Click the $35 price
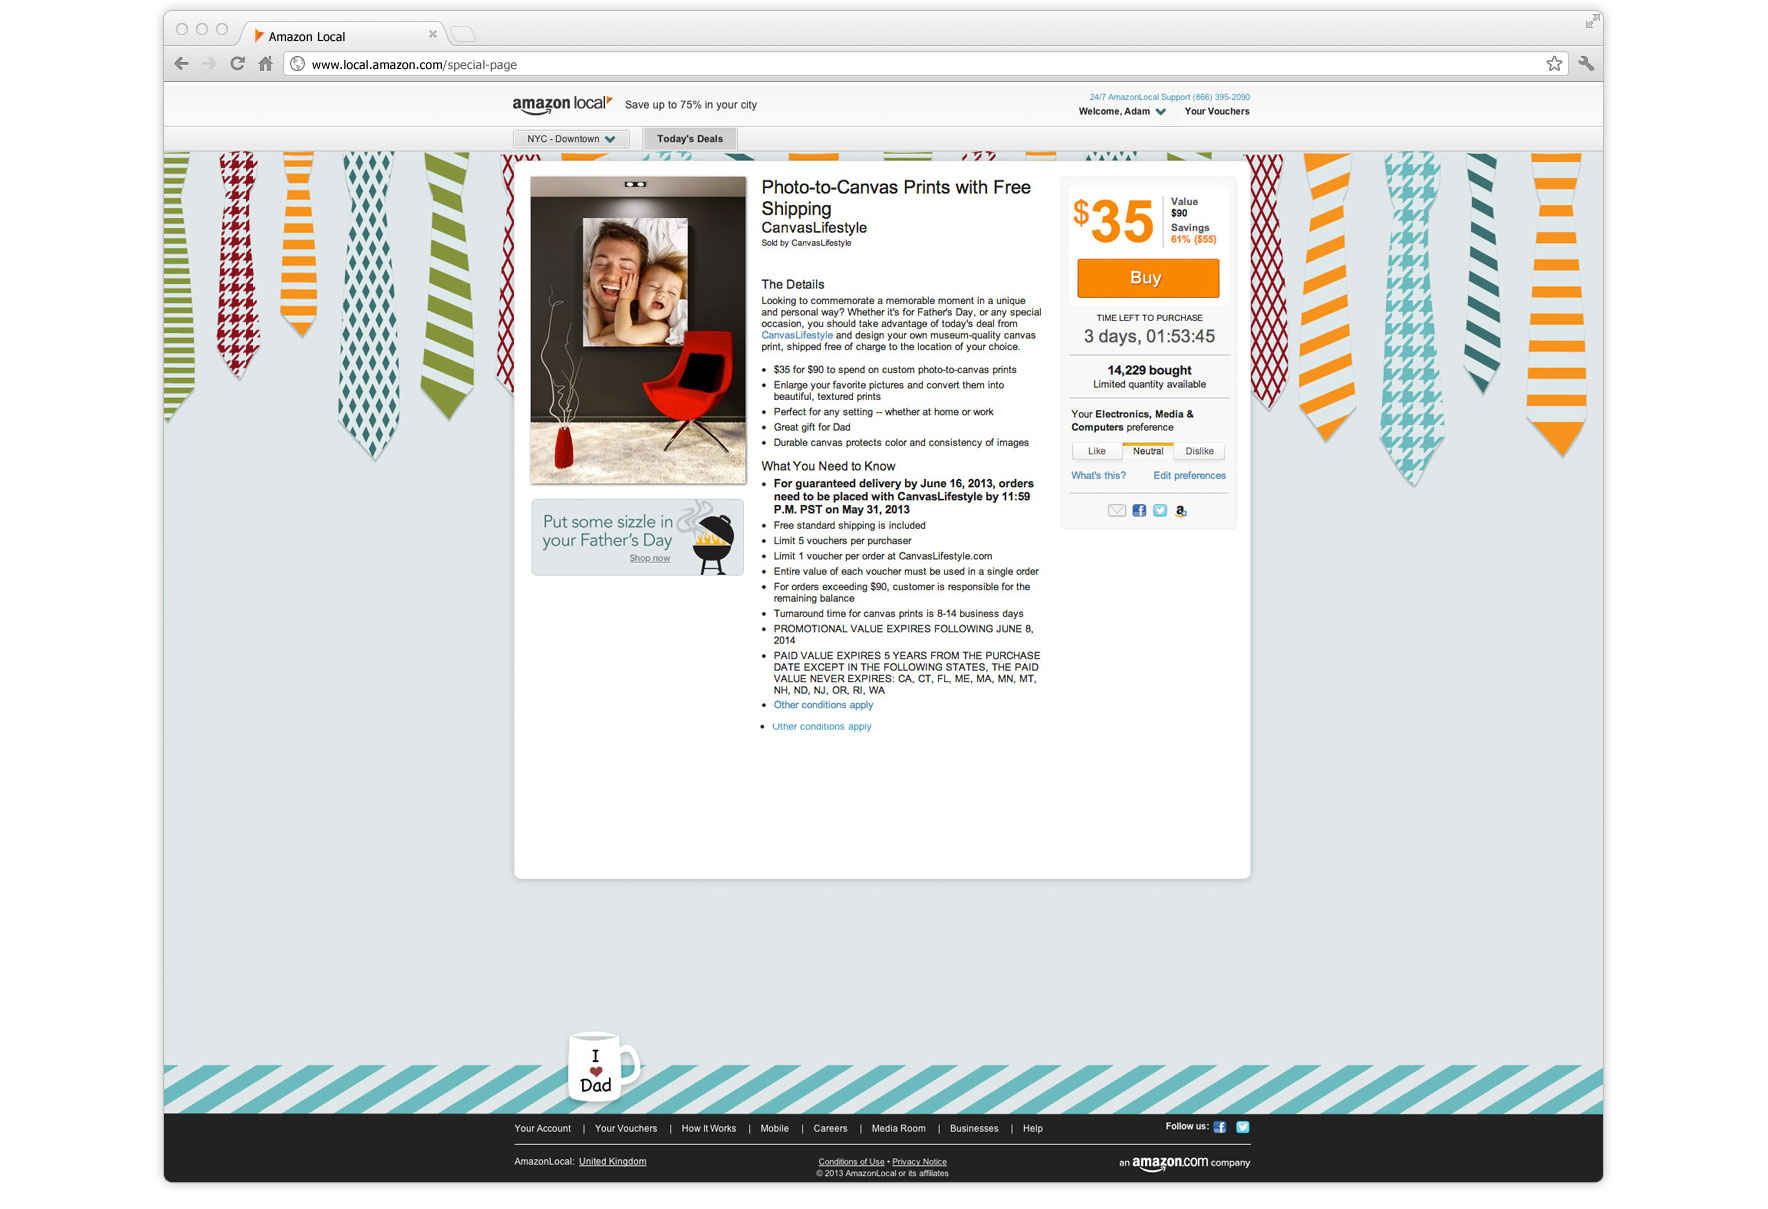The width and height of the screenshot is (1768, 1209). 1113,221
